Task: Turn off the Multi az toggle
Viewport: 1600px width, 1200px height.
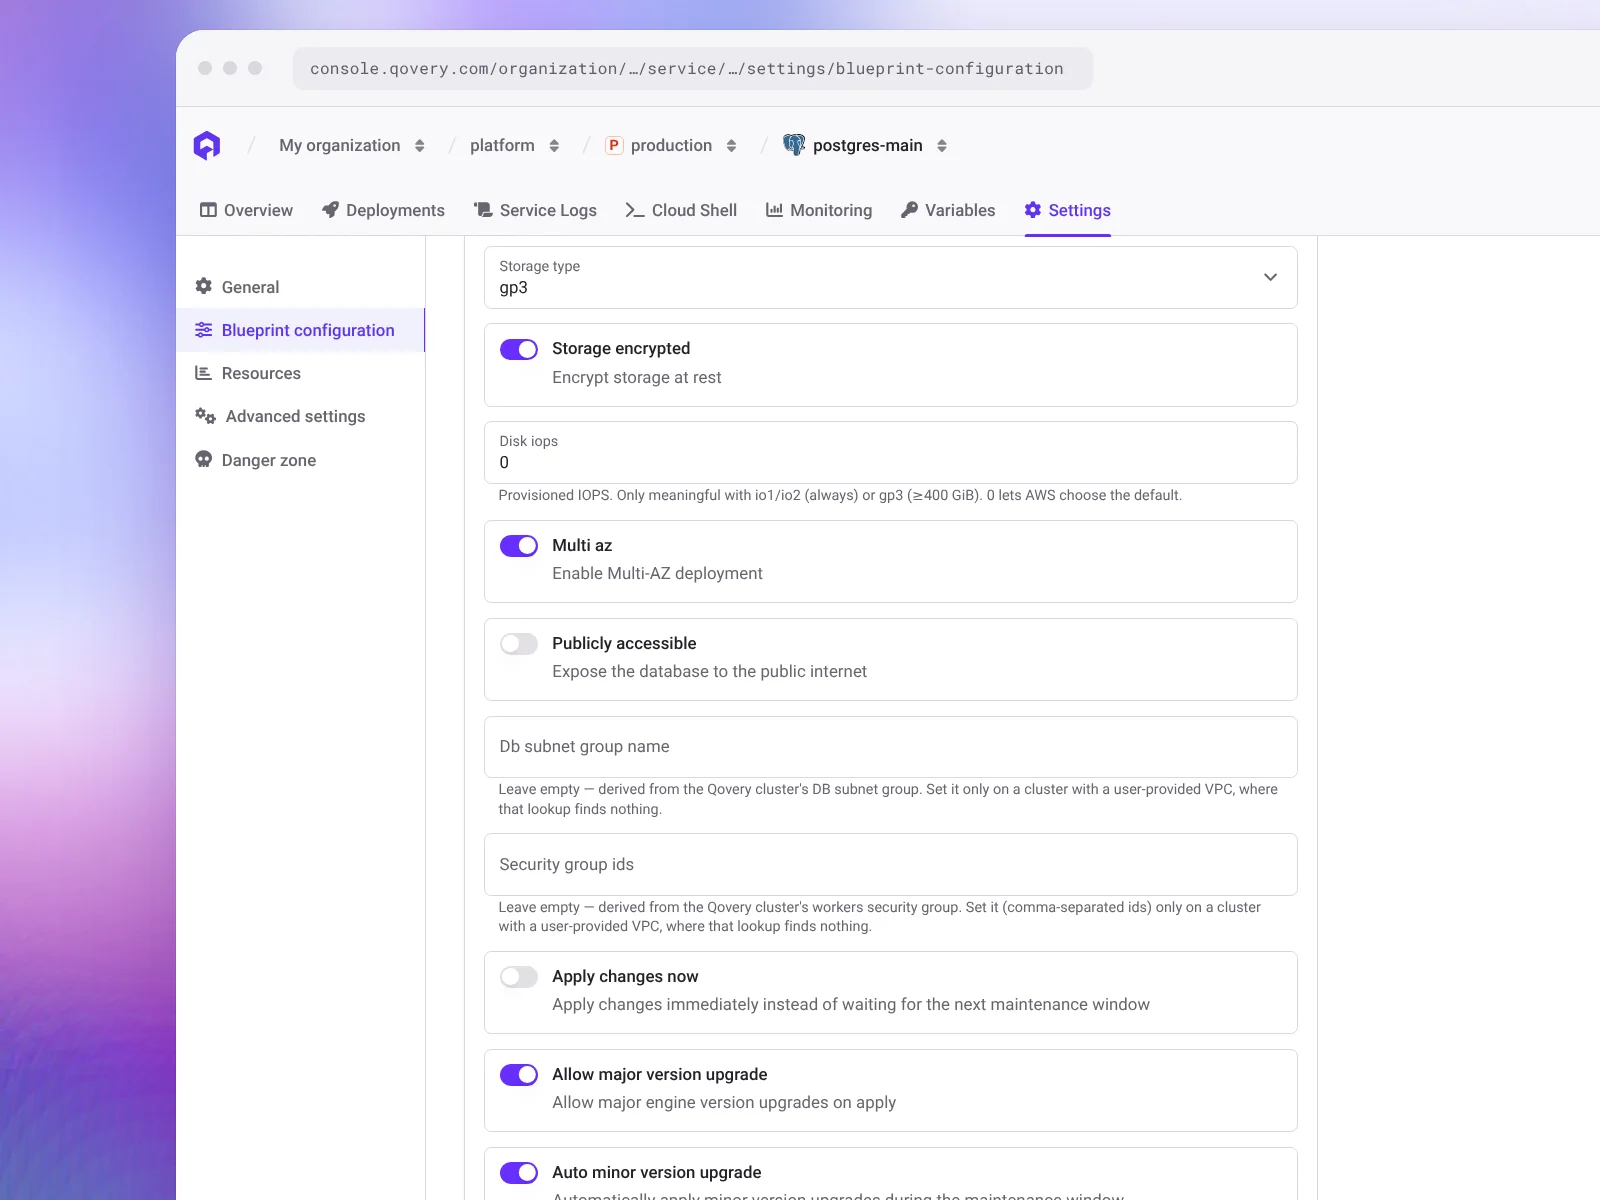Action: click(x=519, y=546)
